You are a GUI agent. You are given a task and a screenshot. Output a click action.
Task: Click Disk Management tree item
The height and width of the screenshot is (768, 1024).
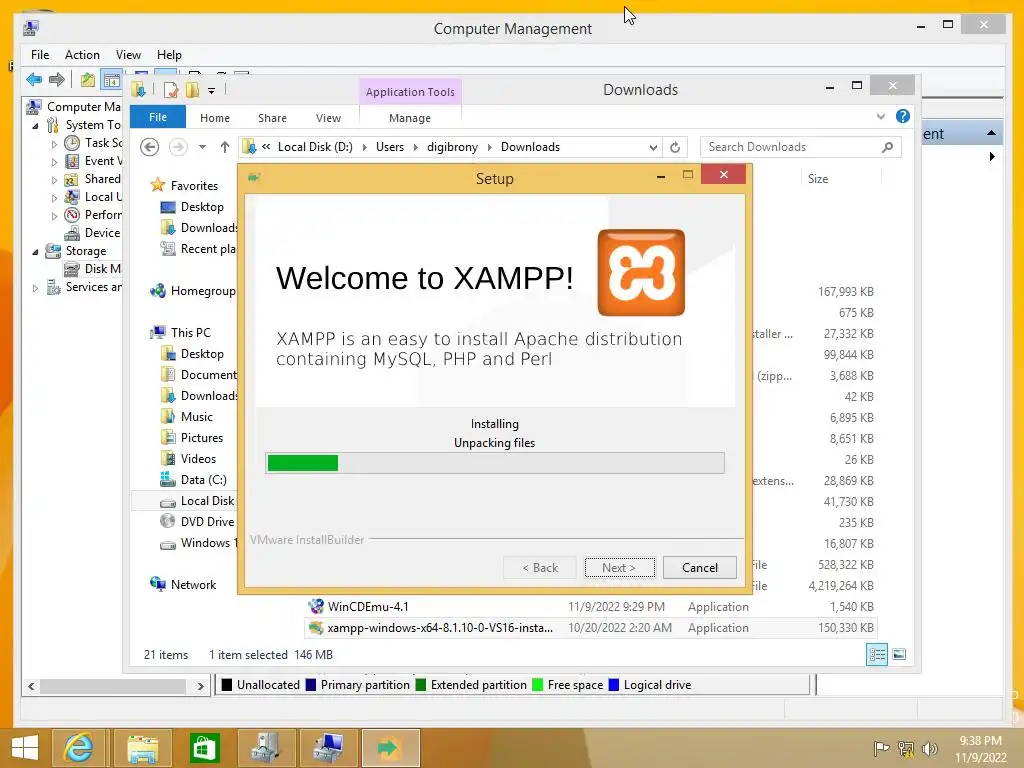pos(93,268)
